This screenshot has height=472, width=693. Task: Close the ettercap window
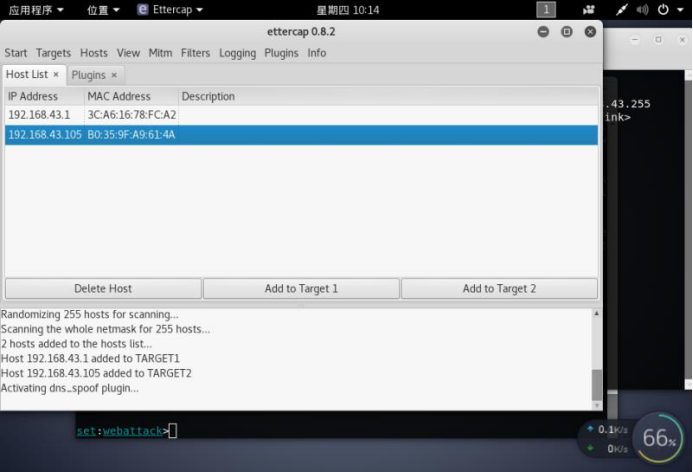click(x=590, y=32)
